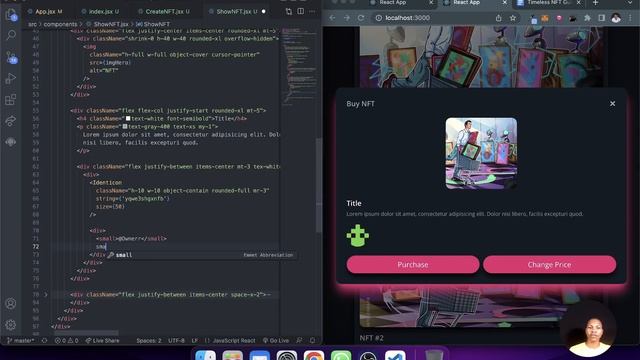The height and width of the screenshot is (360, 640).
Task: Click the Chrome back arrow
Action: [x=332, y=18]
